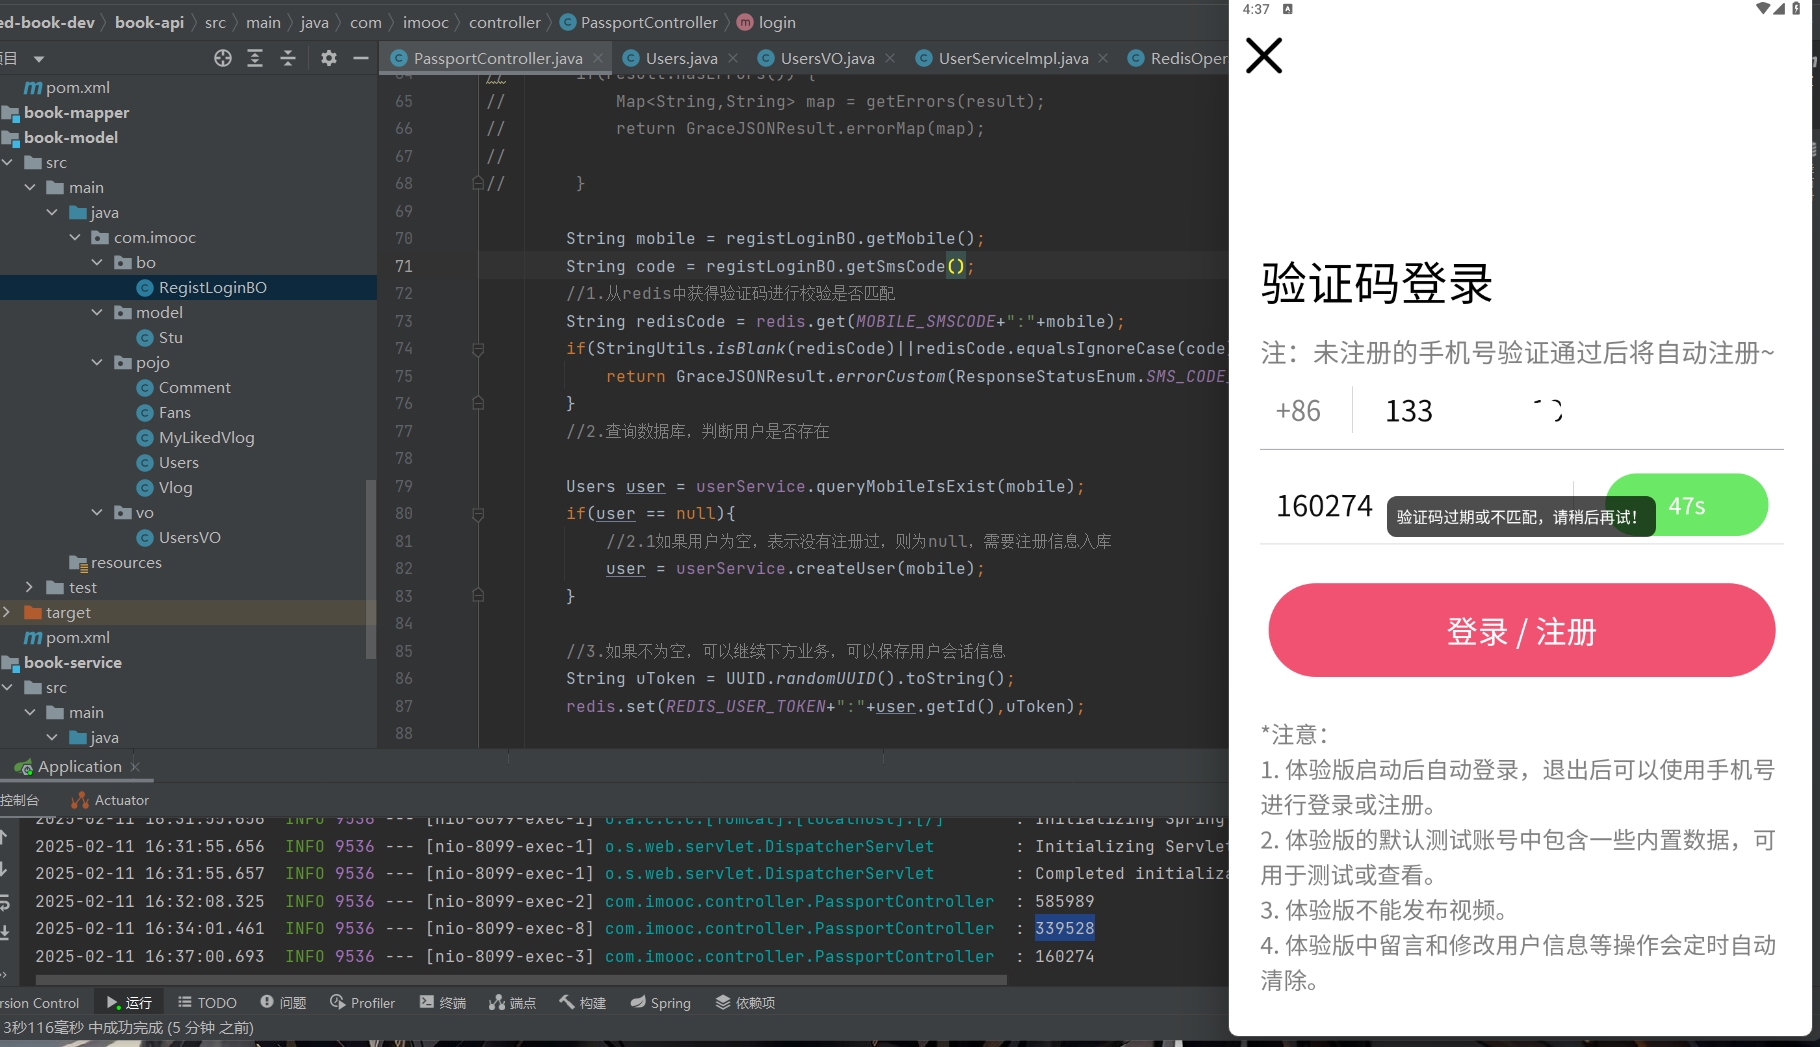Expand the test folder

point(29,587)
